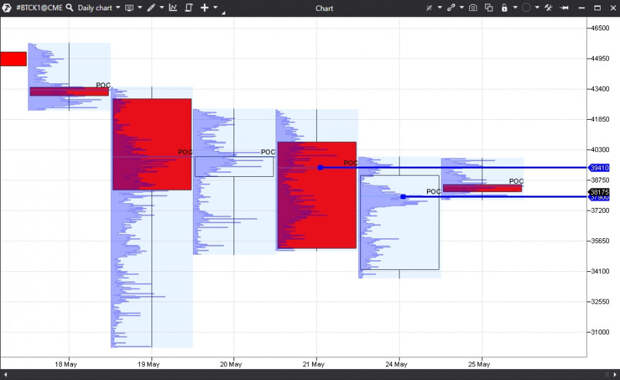The height and width of the screenshot is (380, 620).
Task: Open the indicators icon
Action: (173, 8)
